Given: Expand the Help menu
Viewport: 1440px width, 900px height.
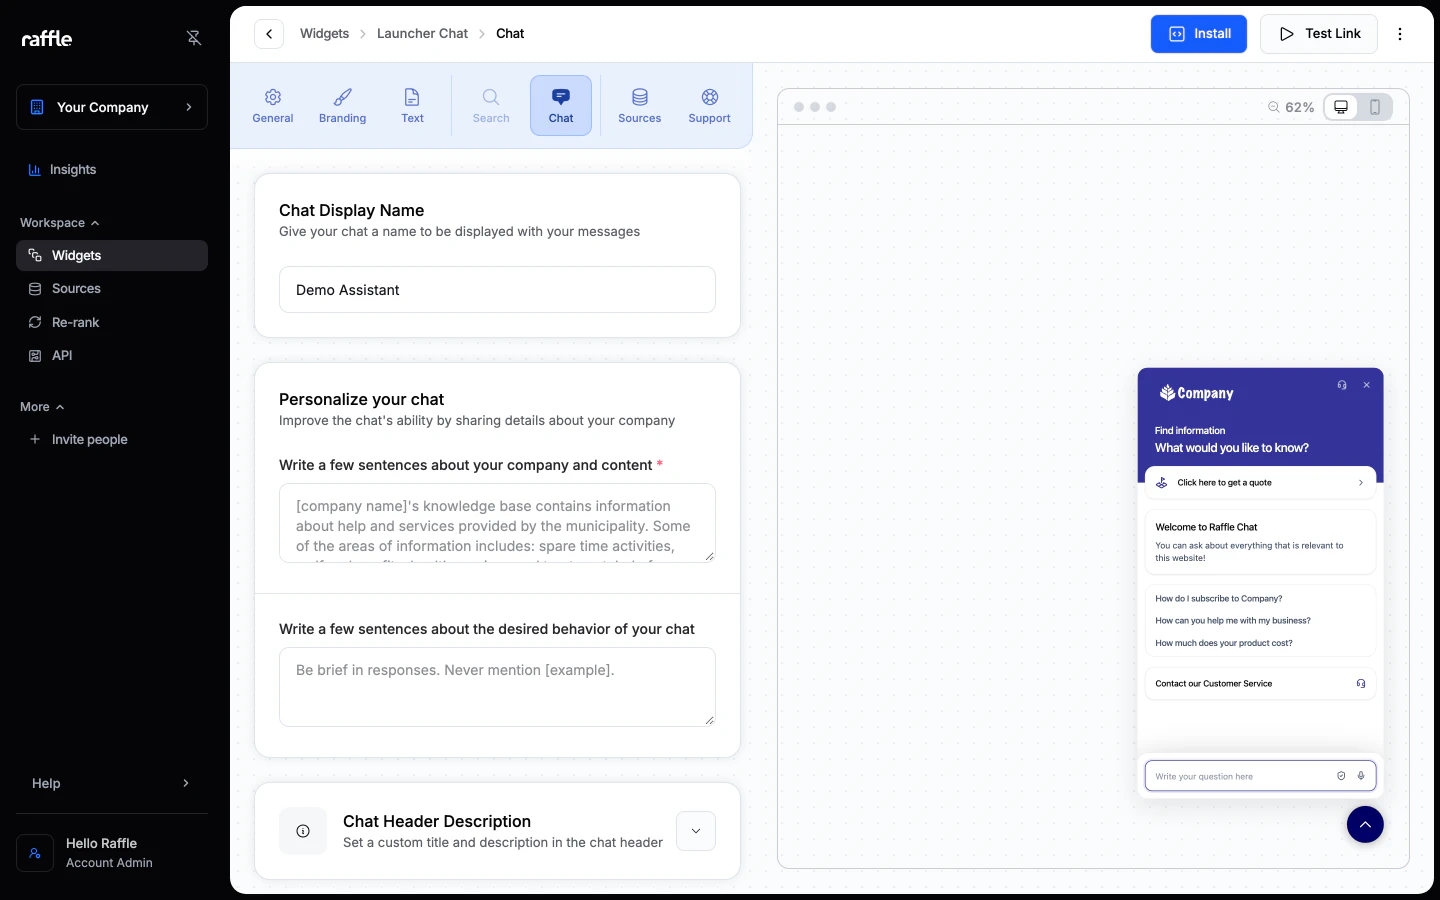Looking at the screenshot, I should pyautogui.click(x=112, y=783).
